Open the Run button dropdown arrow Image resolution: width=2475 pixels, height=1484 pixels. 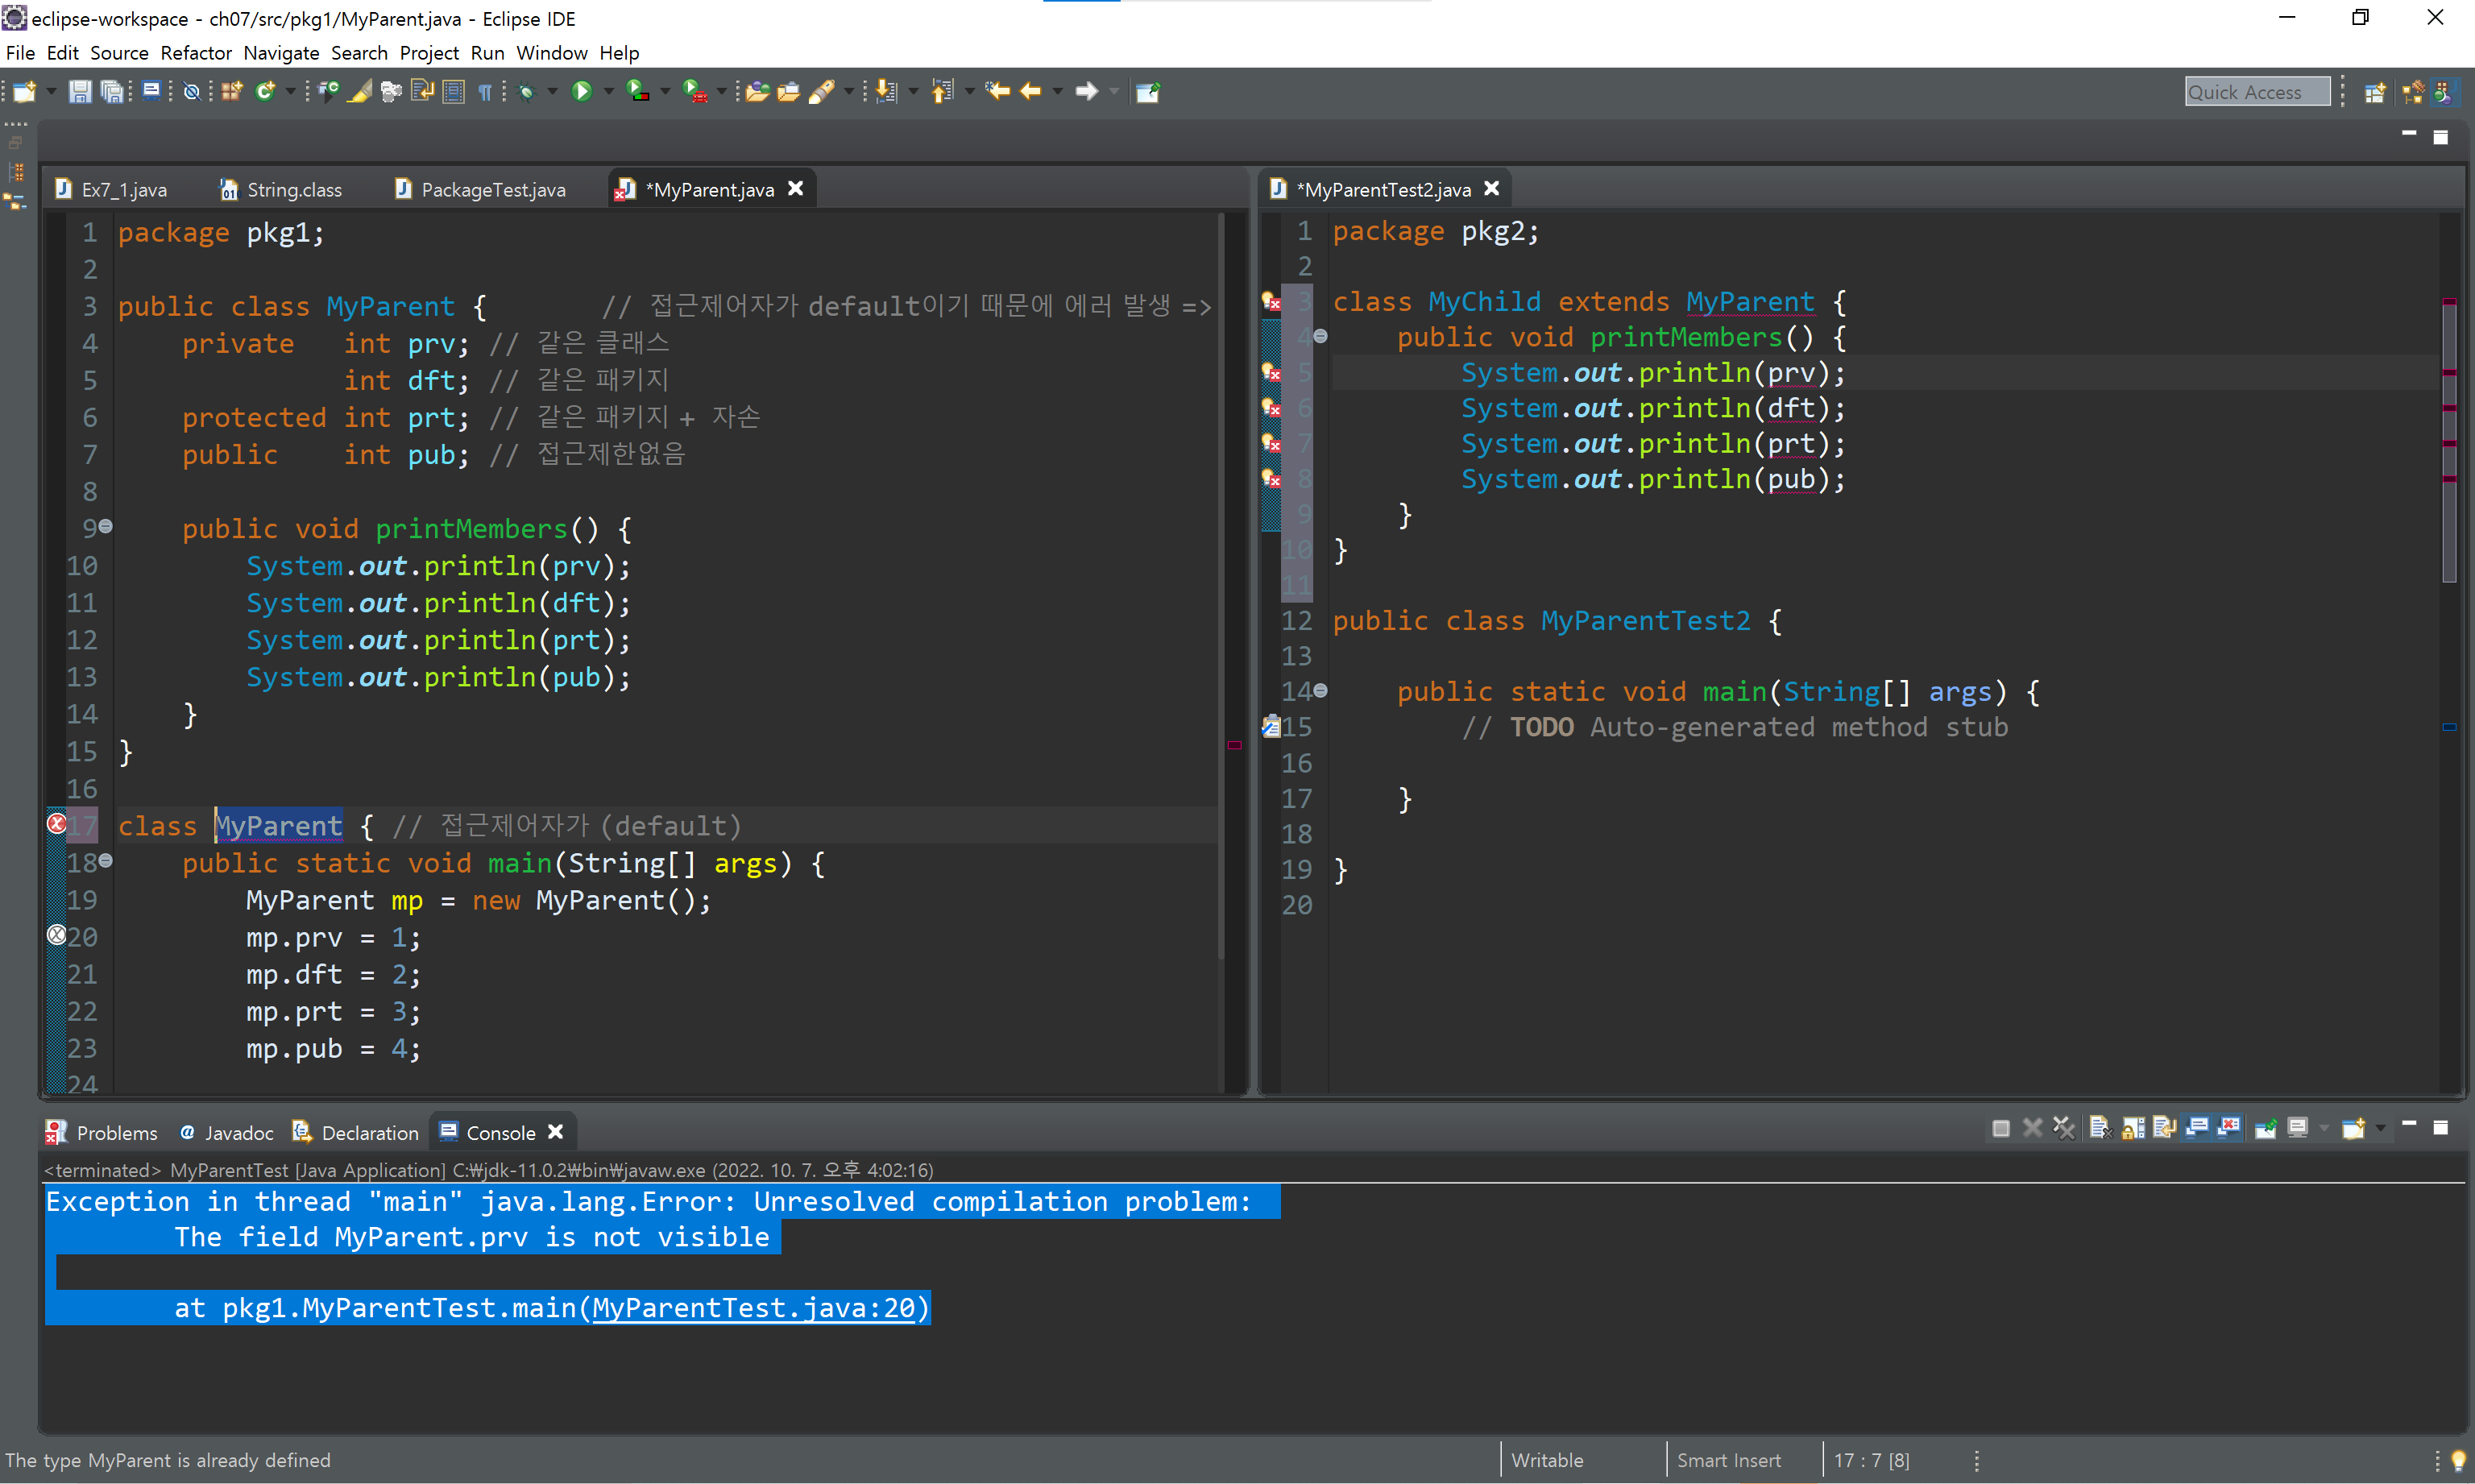(x=608, y=92)
